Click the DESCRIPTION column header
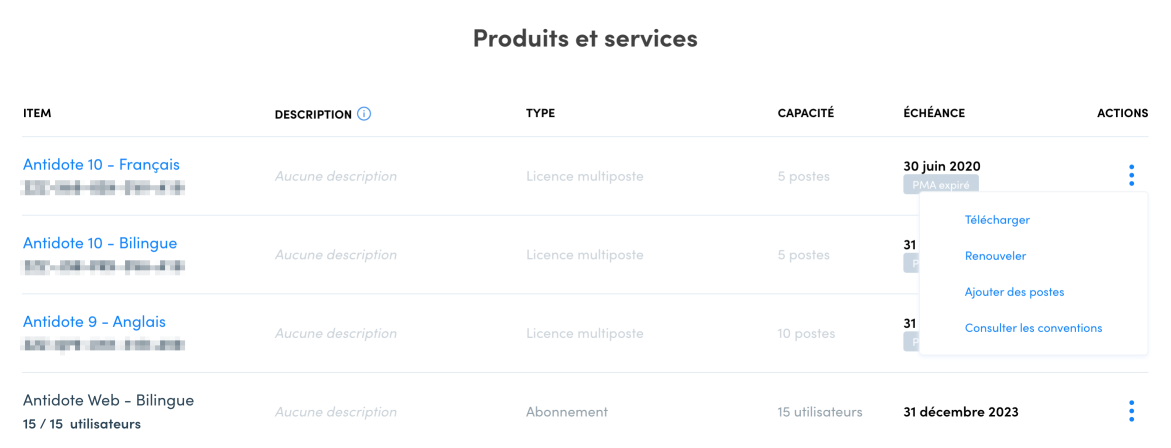The height and width of the screenshot is (448, 1171). pos(313,115)
